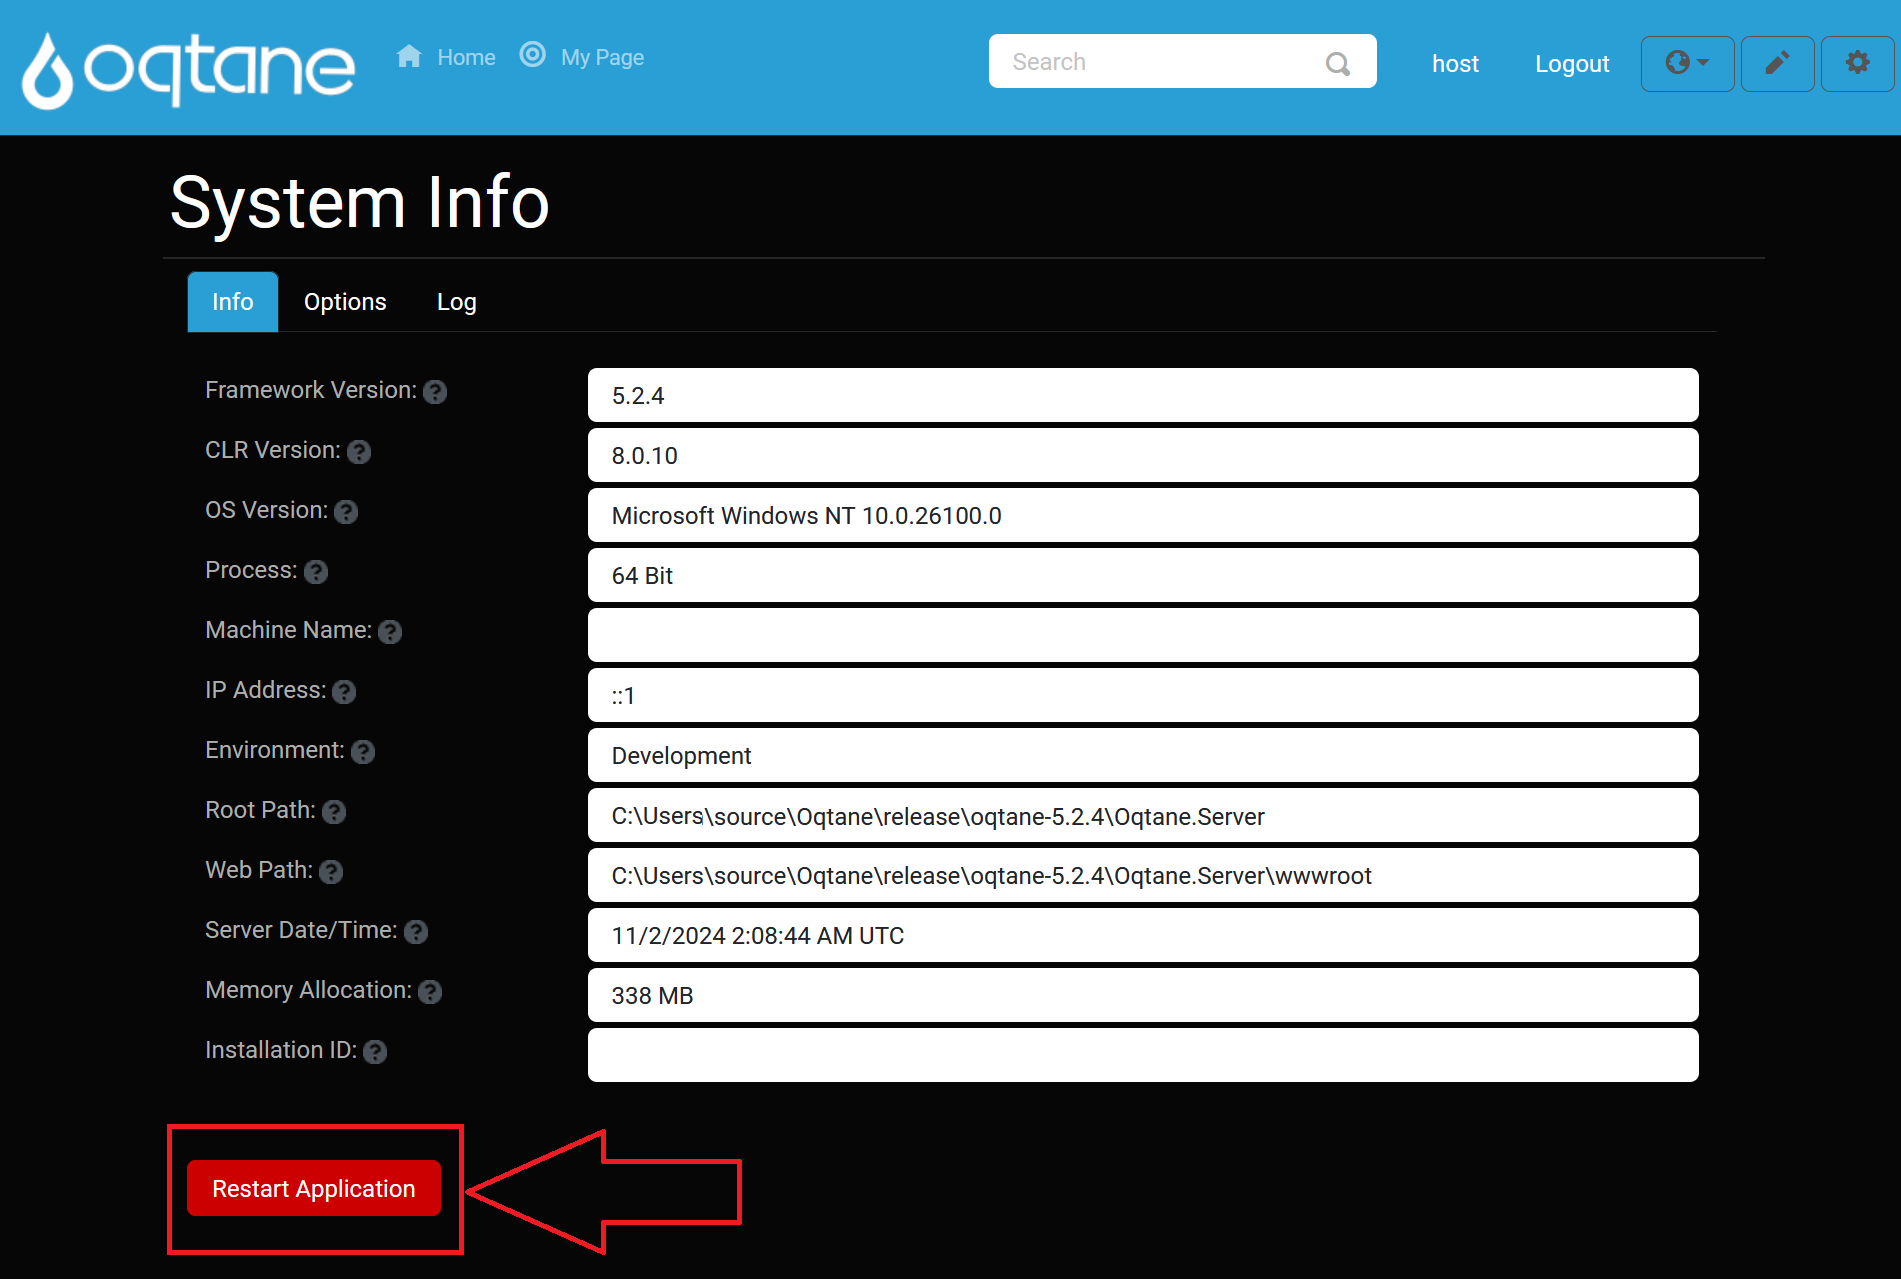Click the Process field showing 64 Bit
The height and width of the screenshot is (1279, 1901).
coord(1143,575)
